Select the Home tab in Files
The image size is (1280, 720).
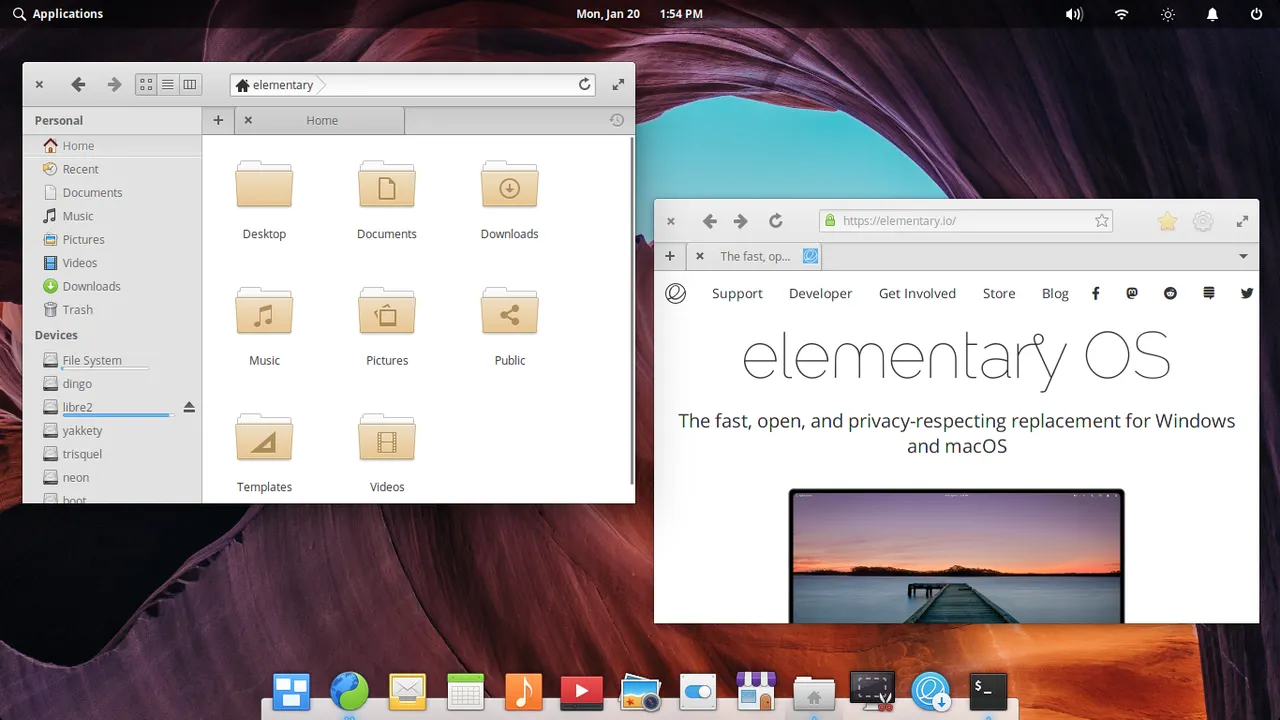(320, 120)
